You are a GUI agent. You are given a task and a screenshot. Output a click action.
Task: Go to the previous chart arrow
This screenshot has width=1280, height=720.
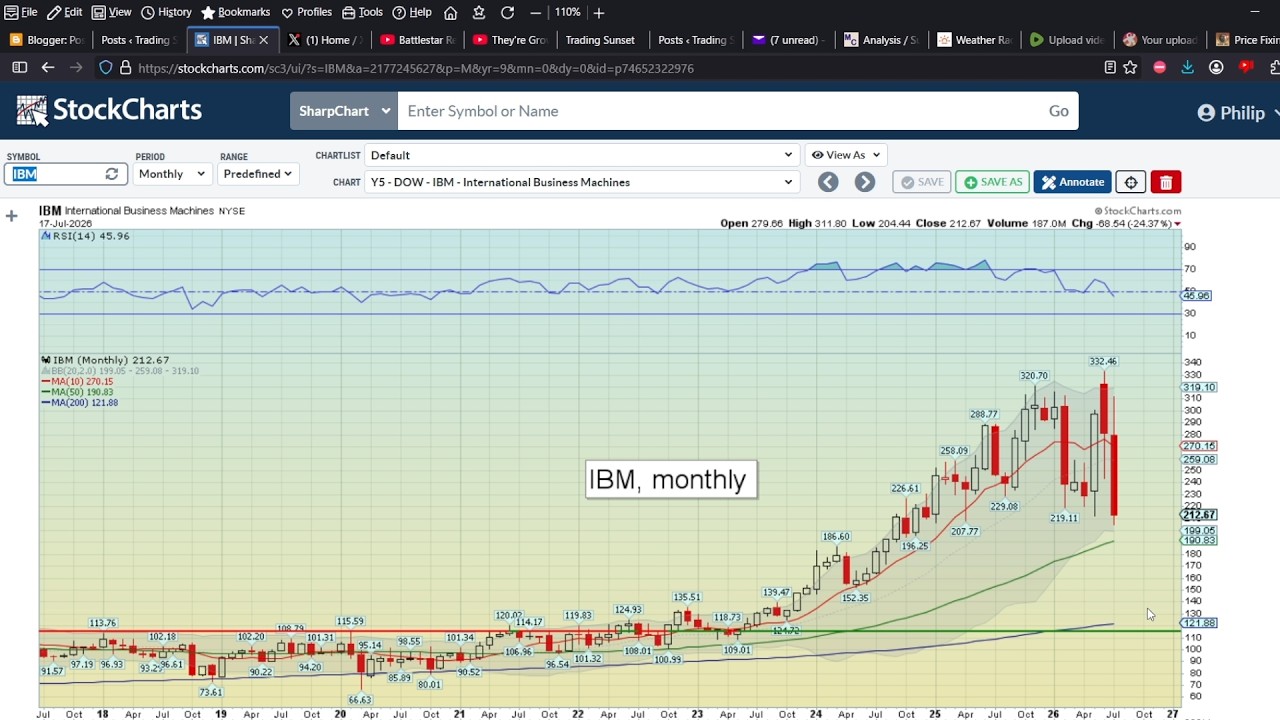[828, 182]
